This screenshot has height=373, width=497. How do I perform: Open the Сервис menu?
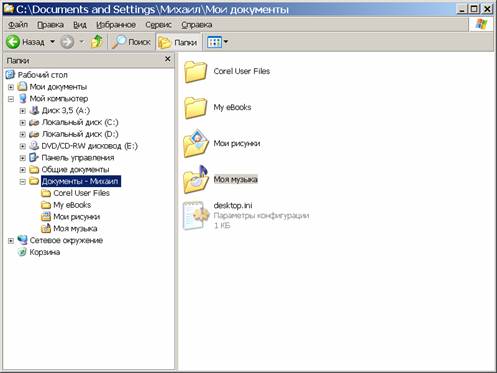(158, 25)
